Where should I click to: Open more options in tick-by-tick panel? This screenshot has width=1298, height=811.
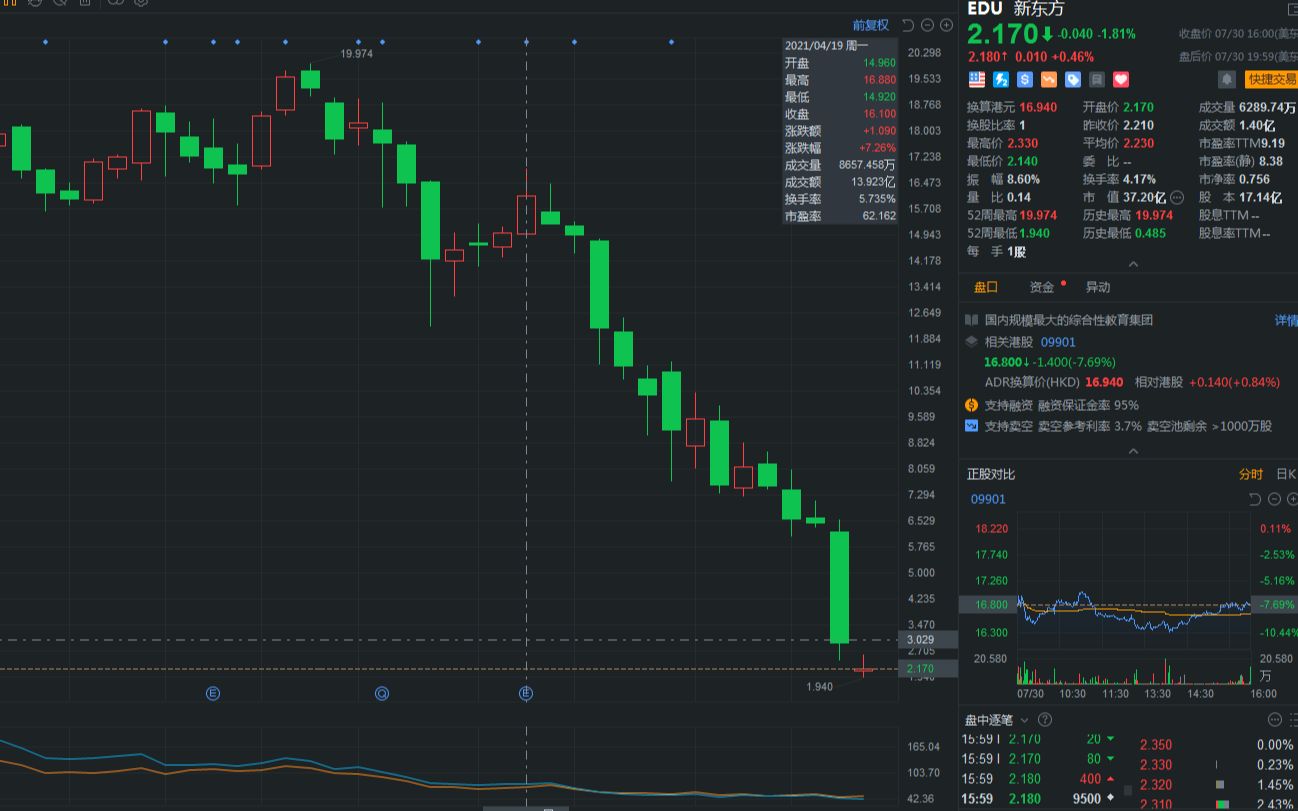1274,720
